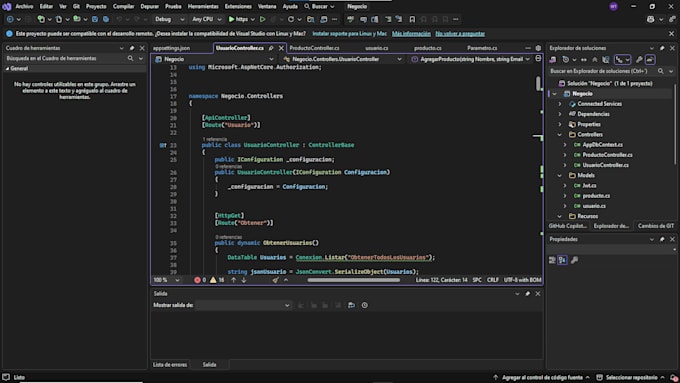Open property pages wrench in Propiedades panel
This screenshot has width=680, height=383.
tap(574, 260)
